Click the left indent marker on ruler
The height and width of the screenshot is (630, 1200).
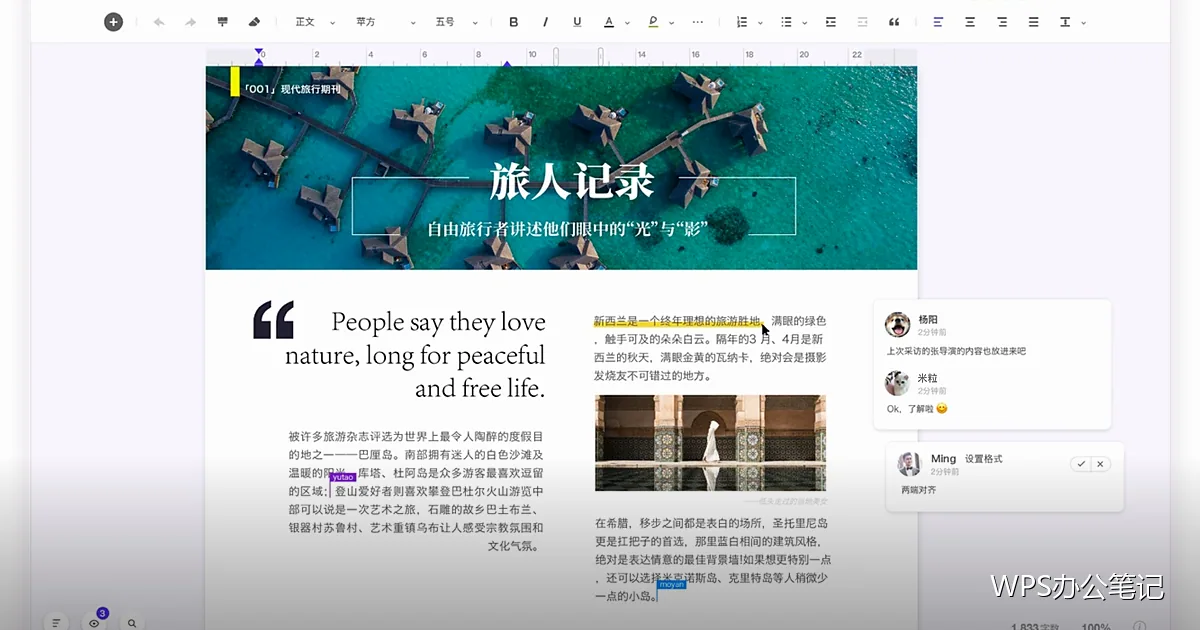coord(259,60)
